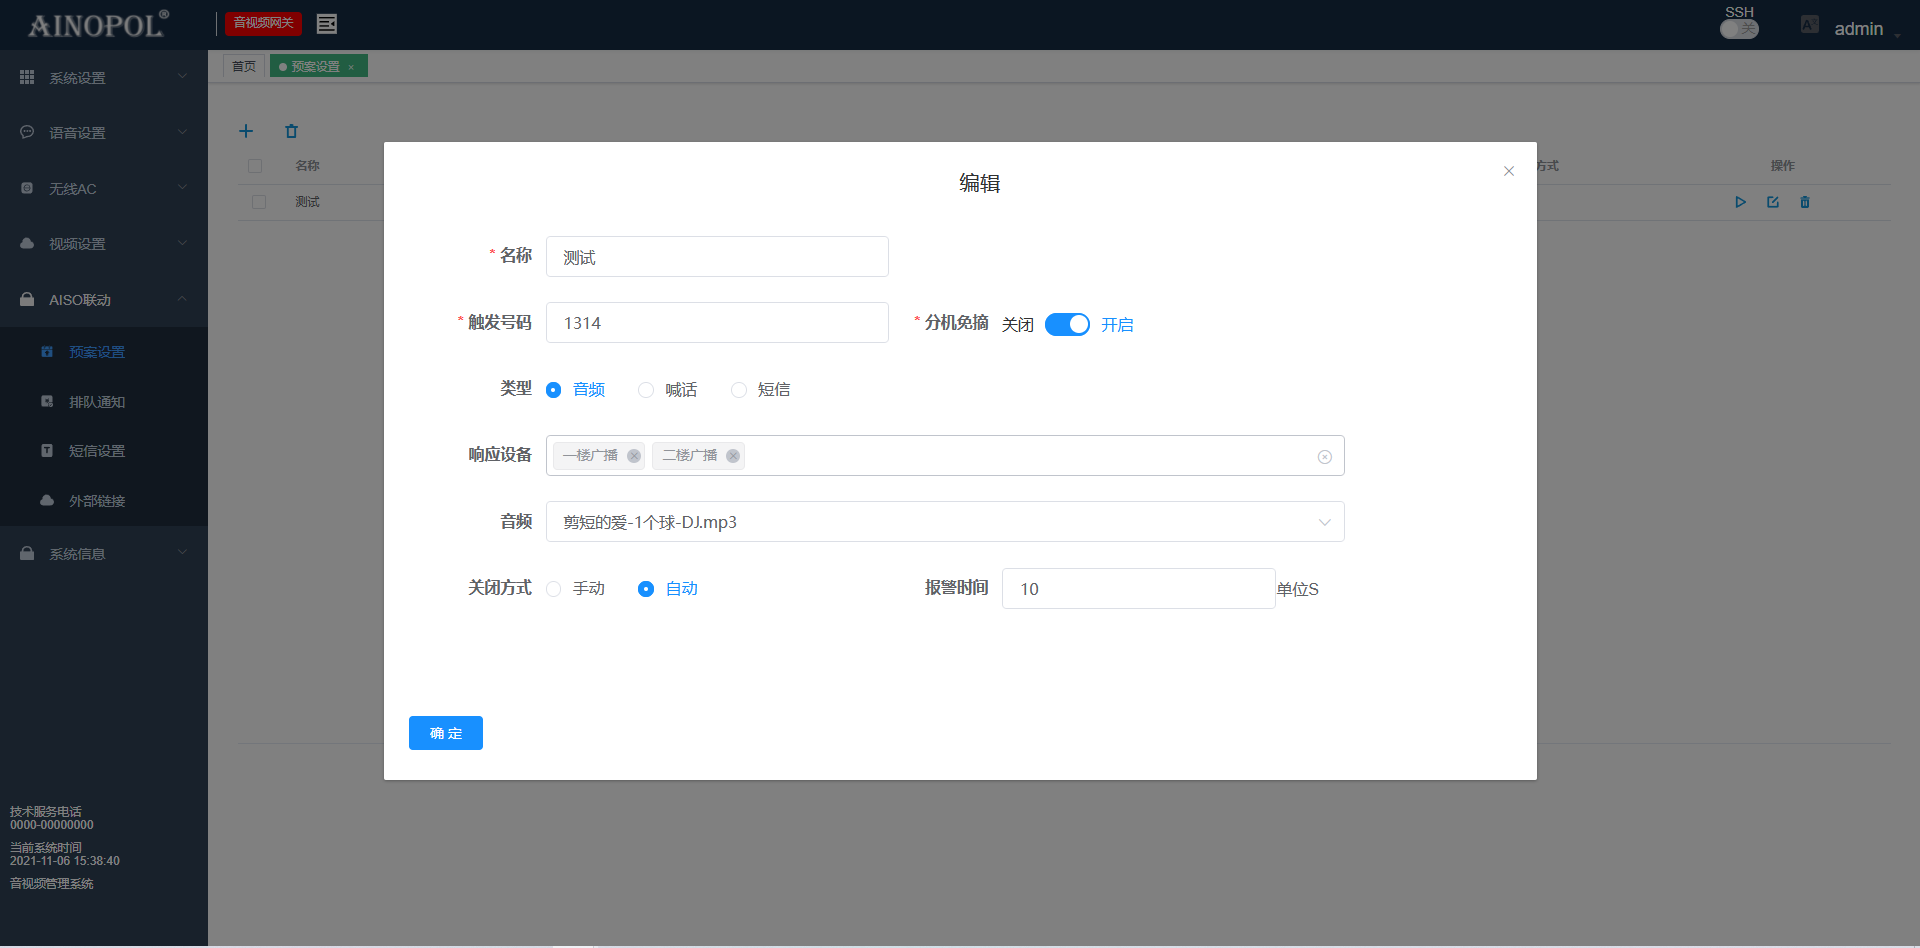Switch to the 首页 tab
This screenshot has width=1920, height=948.
point(243,66)
